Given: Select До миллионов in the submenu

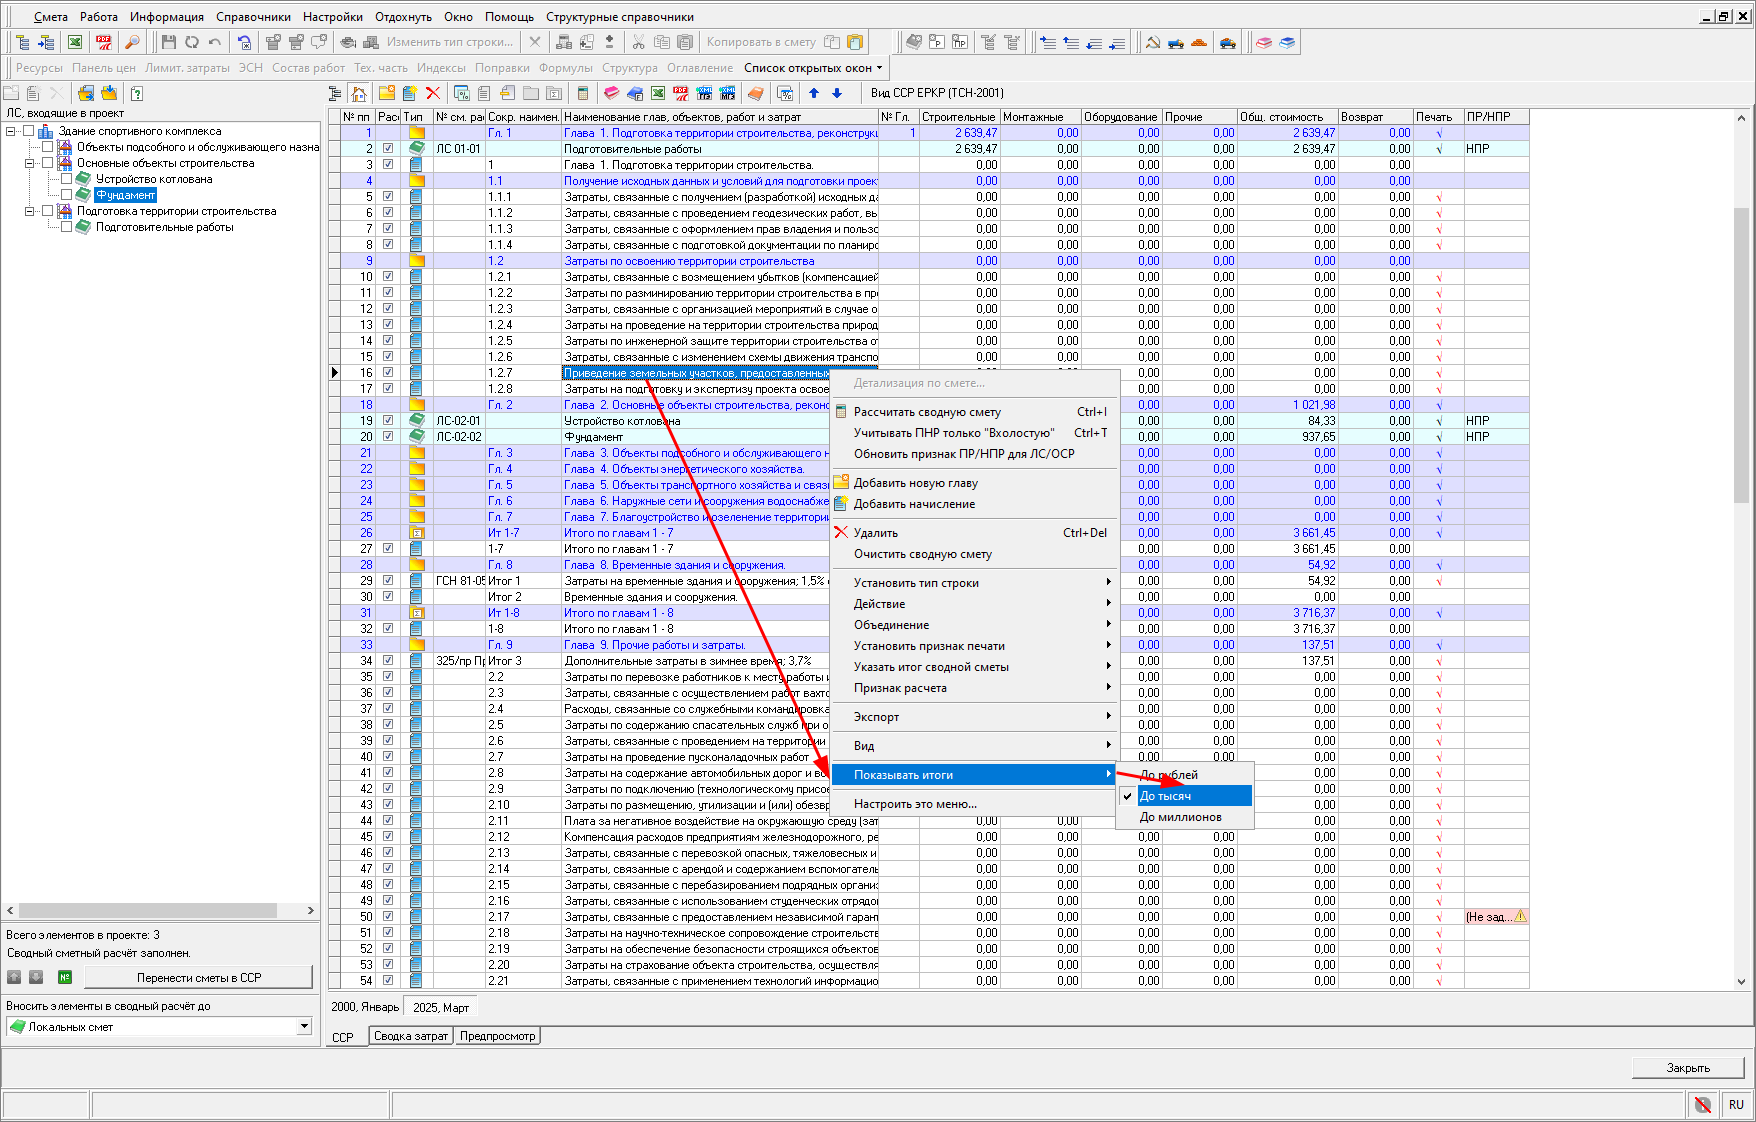Looking at the screenshot, I should tap(1181, 817).
